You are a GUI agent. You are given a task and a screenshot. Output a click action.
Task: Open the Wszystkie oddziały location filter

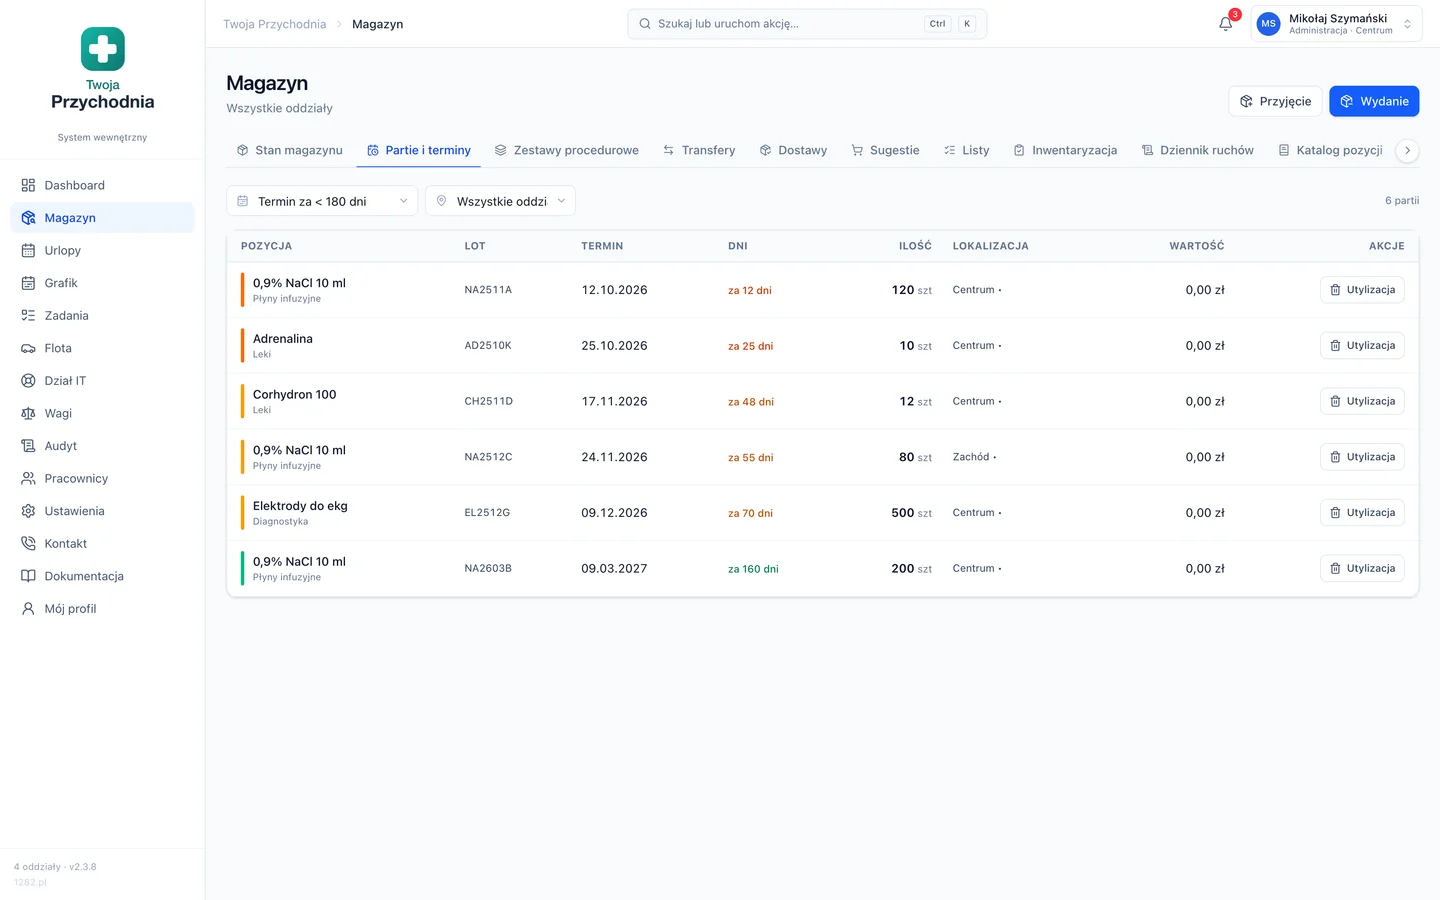pyautogui.click(x=500, y=201)
